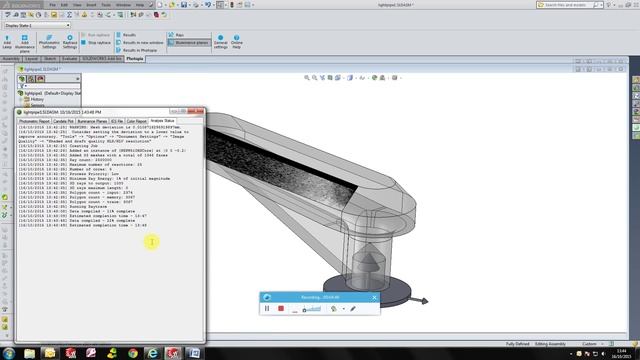This screenshot has width=640, height=360.
Task: Click Apply Scene icon in view toolbar
Action: [x=382, y=78]
